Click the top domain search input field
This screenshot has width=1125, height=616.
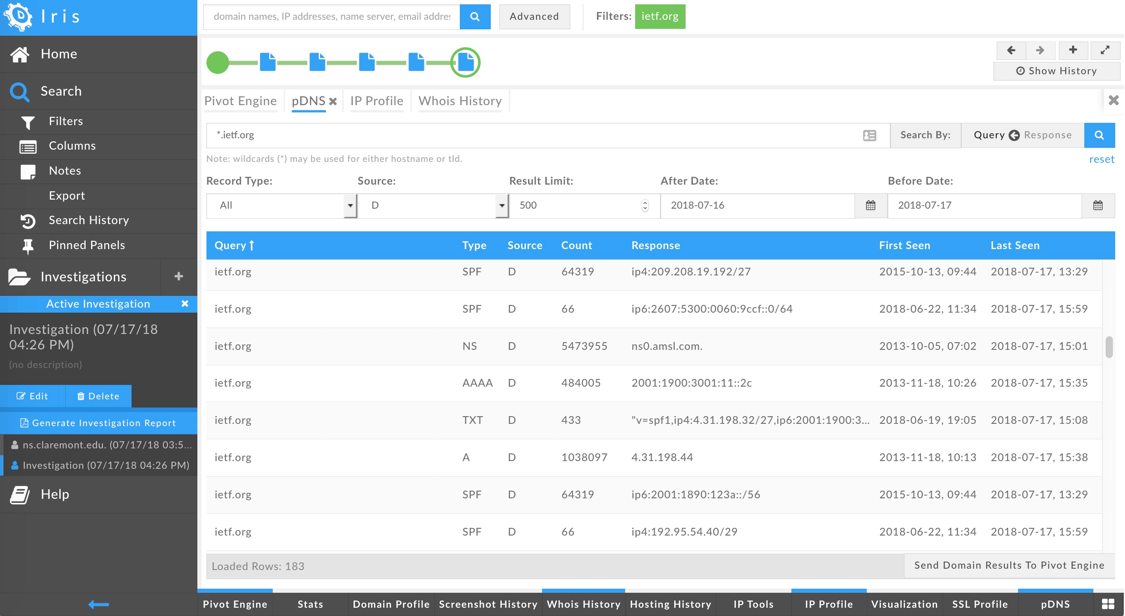point(331,16)
